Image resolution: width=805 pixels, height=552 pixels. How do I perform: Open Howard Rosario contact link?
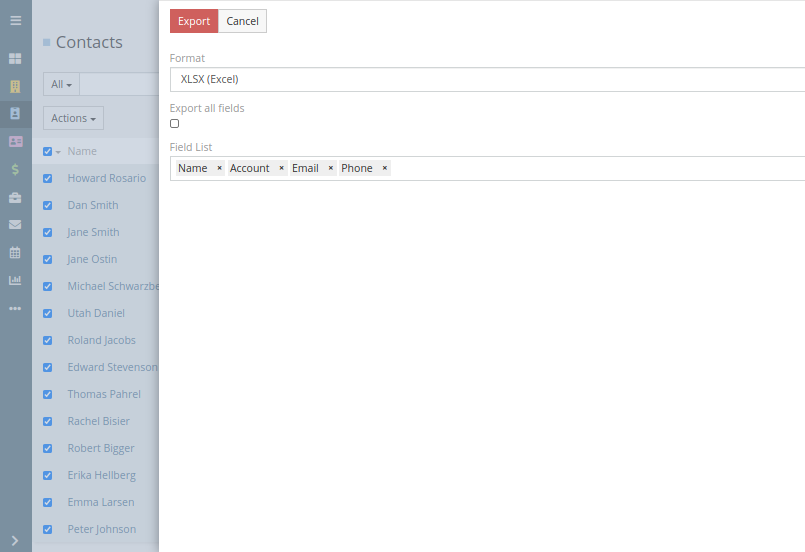tap(107, 178)
